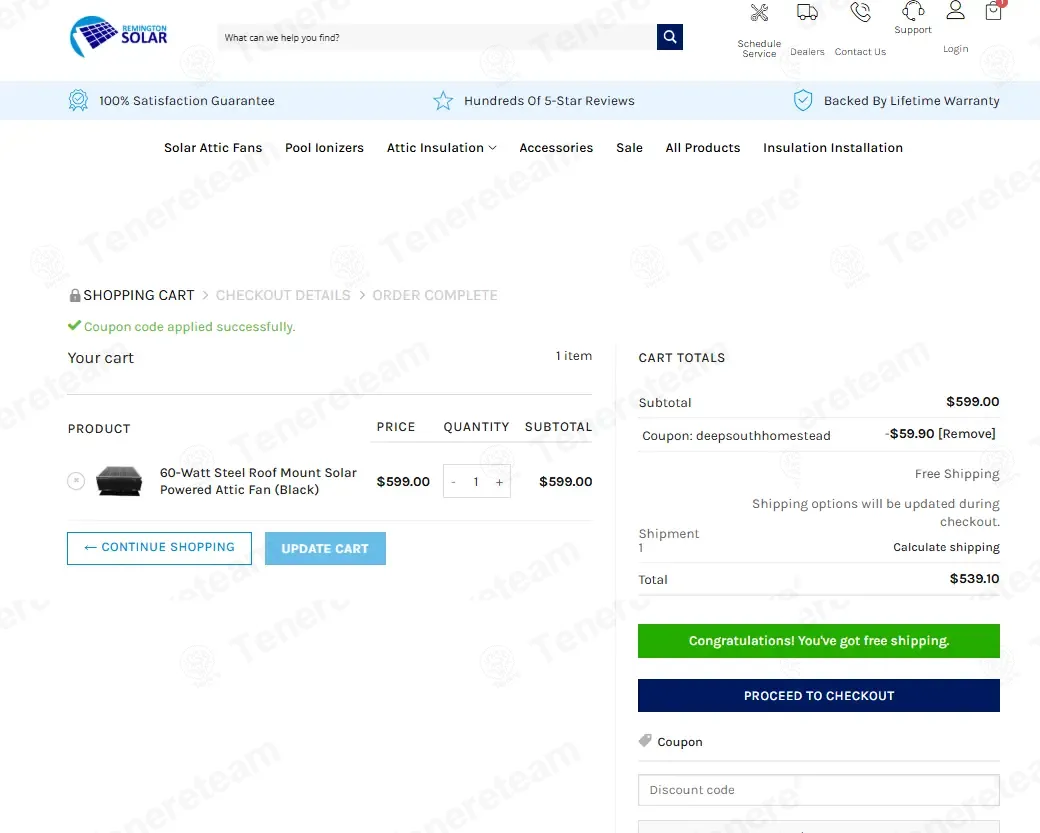Click the Contact Us phone icon
Image resolution: width=1040 pixels, height=833 pixels.
[860, 12]
